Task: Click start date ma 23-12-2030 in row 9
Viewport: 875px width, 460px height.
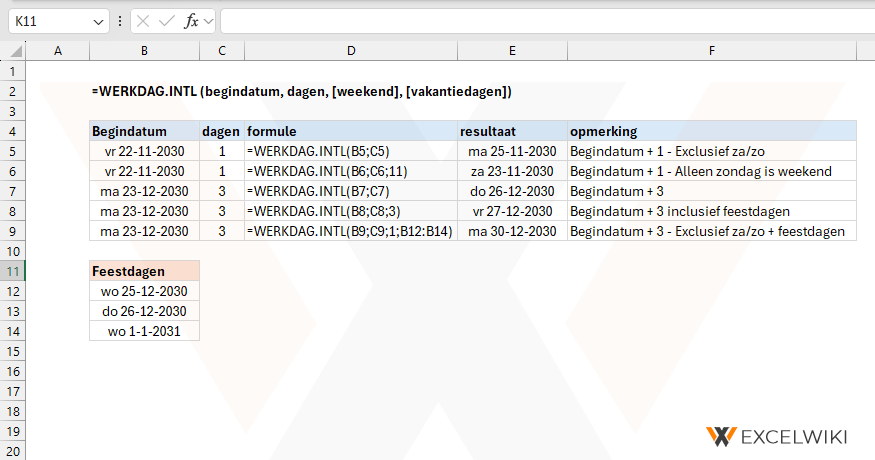Action: [145, 231]
